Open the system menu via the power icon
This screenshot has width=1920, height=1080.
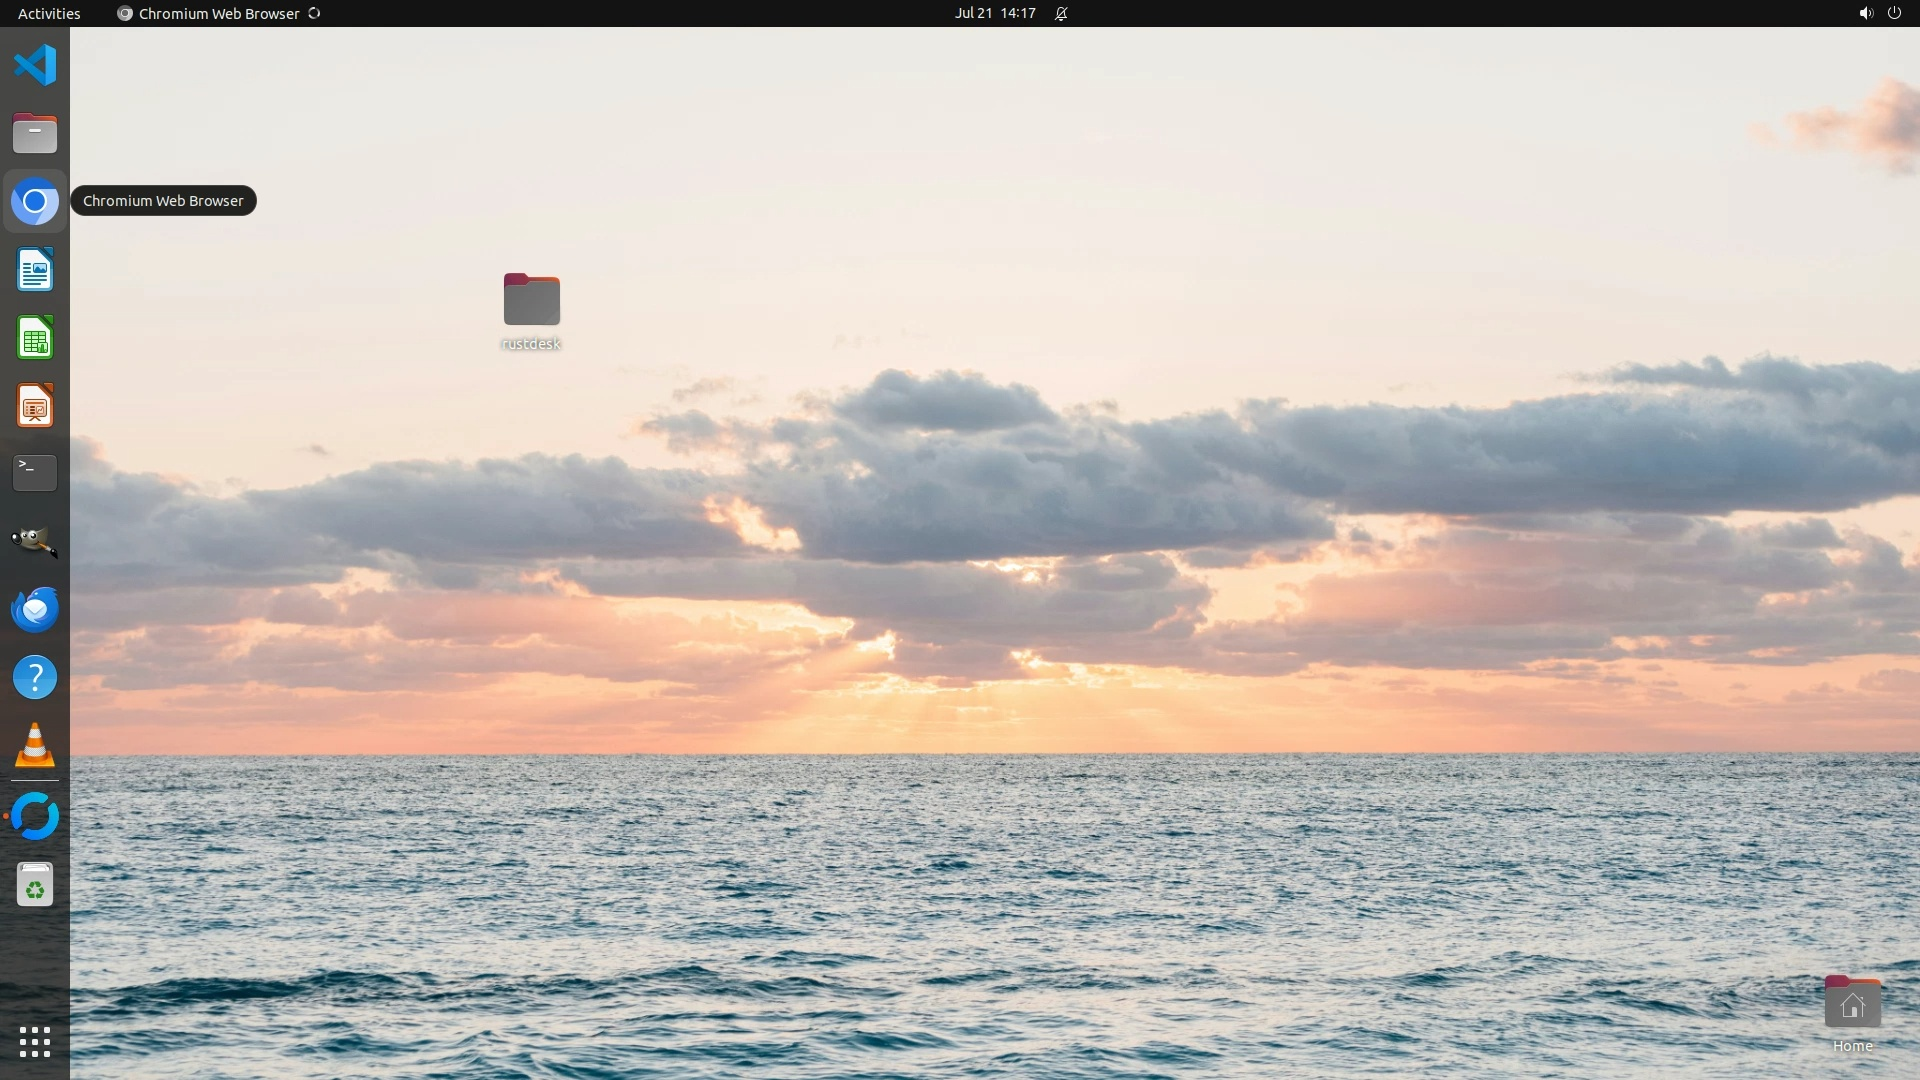click(1894, 13)
